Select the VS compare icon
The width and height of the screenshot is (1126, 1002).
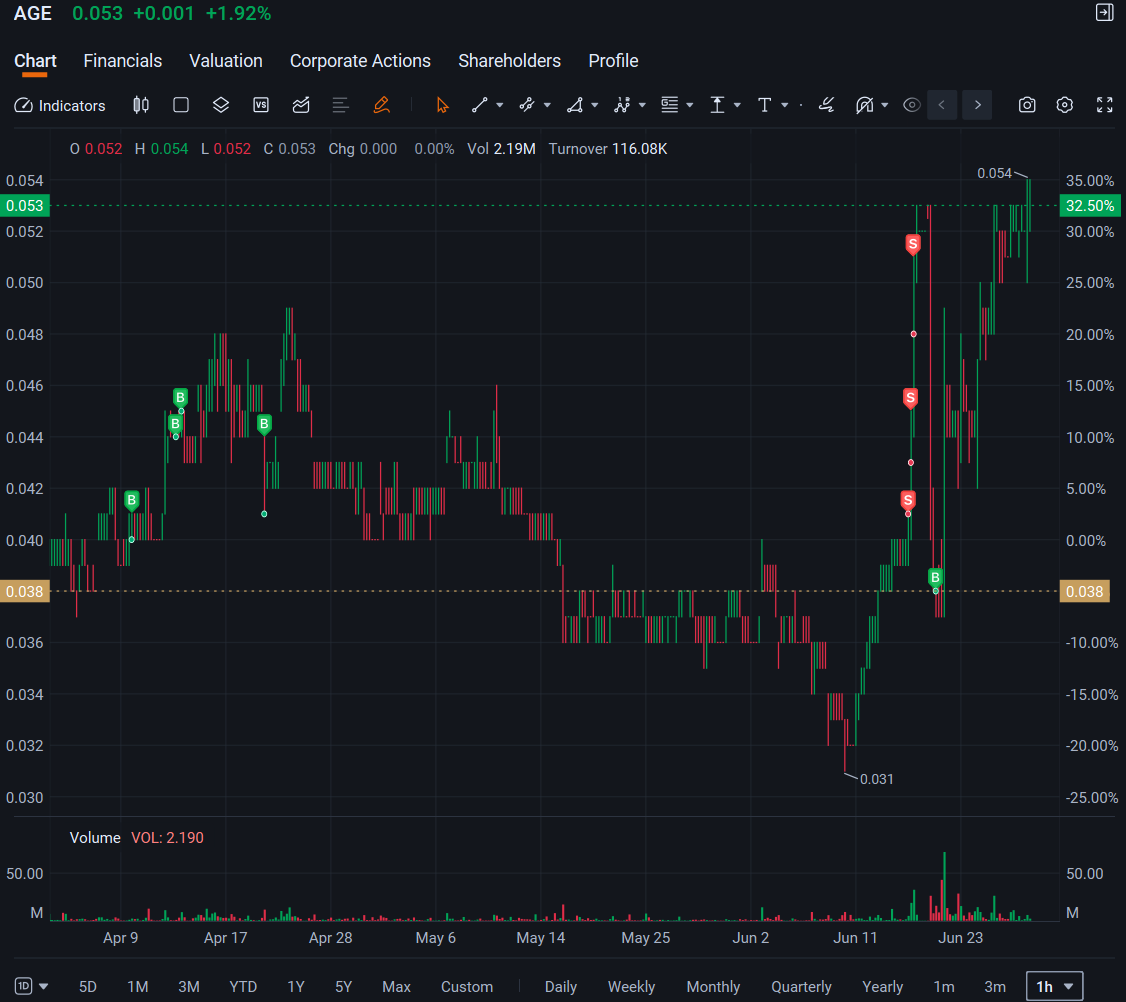point(261,106)
